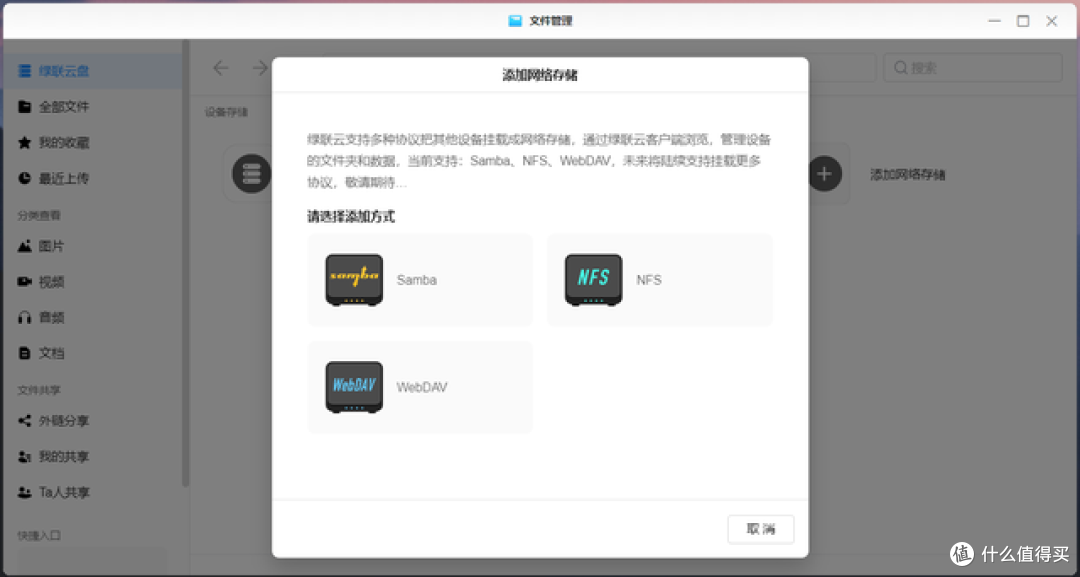Open 绿联云盘 in the sidebar
The image size is (1080, 577).
click(92, 71)
